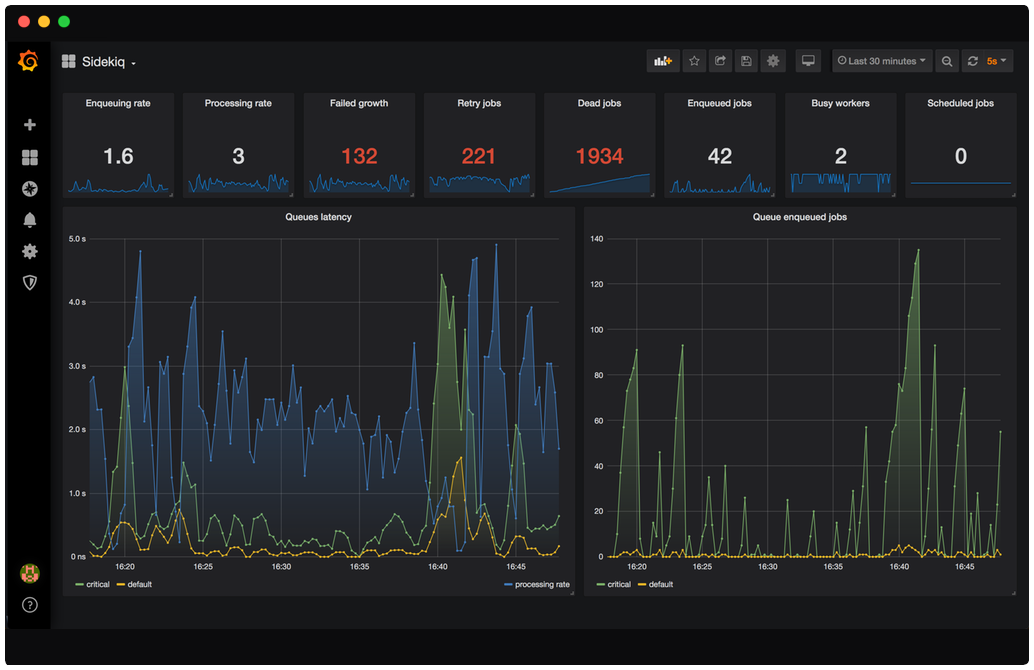Click the 1.6 Enqueuing rate value
This screenshot has height=670, width=1034.
[118, 156]
